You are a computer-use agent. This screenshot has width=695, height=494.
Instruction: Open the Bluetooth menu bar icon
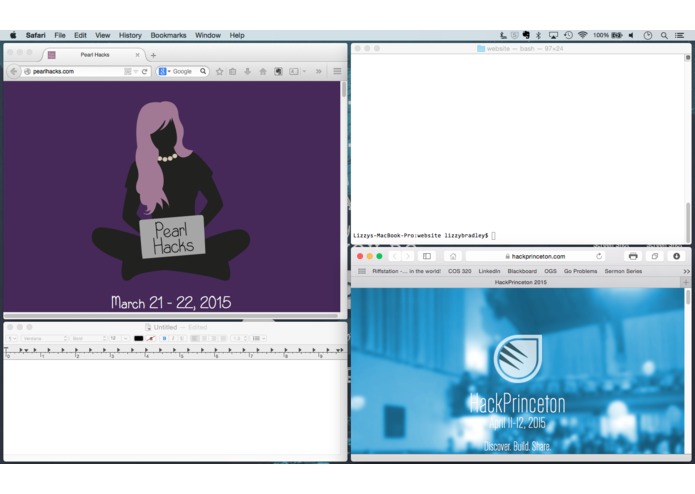(539, 35)
